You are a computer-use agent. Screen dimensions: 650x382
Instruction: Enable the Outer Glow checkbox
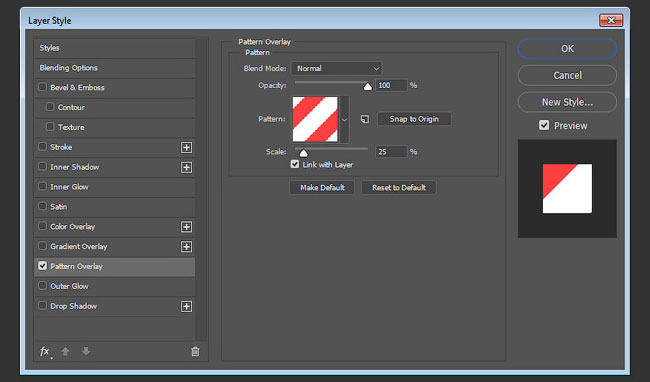click(x=42, y=285)
